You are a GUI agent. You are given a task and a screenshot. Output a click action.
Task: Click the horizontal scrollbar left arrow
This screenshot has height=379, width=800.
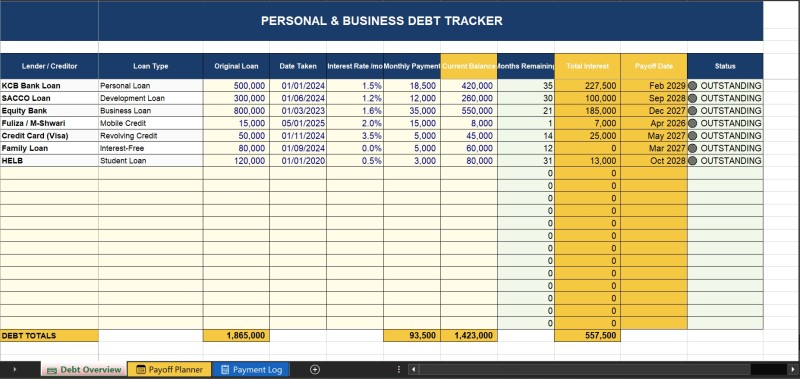point(413,369)
